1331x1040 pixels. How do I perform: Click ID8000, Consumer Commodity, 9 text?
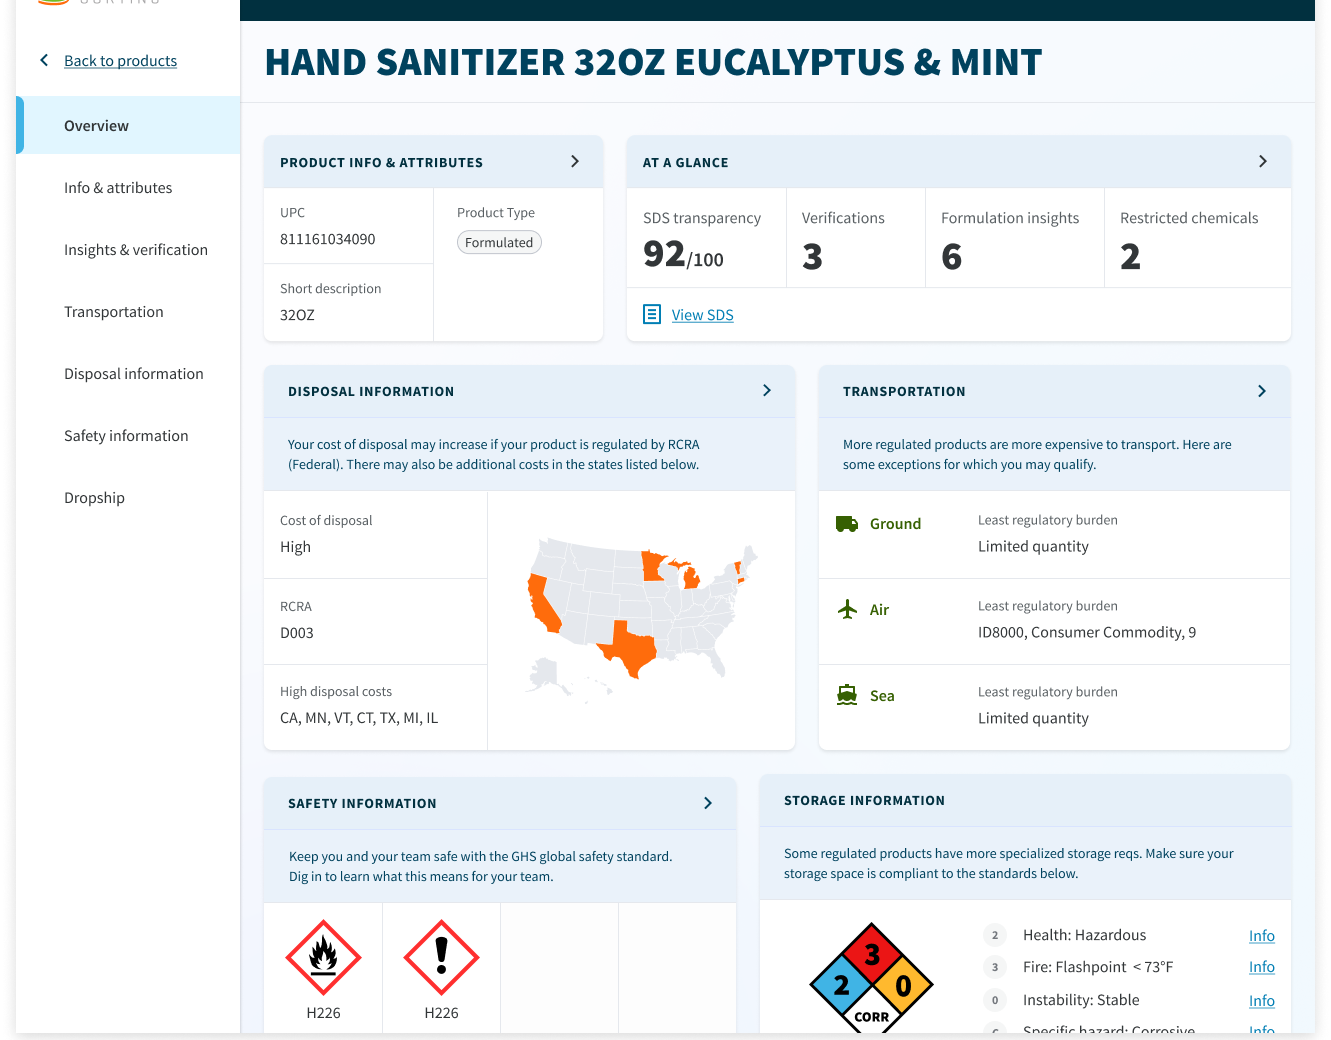(1087, 632)
